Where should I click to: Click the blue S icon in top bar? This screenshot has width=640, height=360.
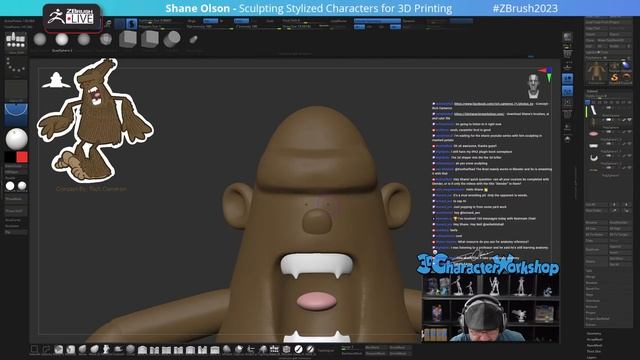[131, 24]
